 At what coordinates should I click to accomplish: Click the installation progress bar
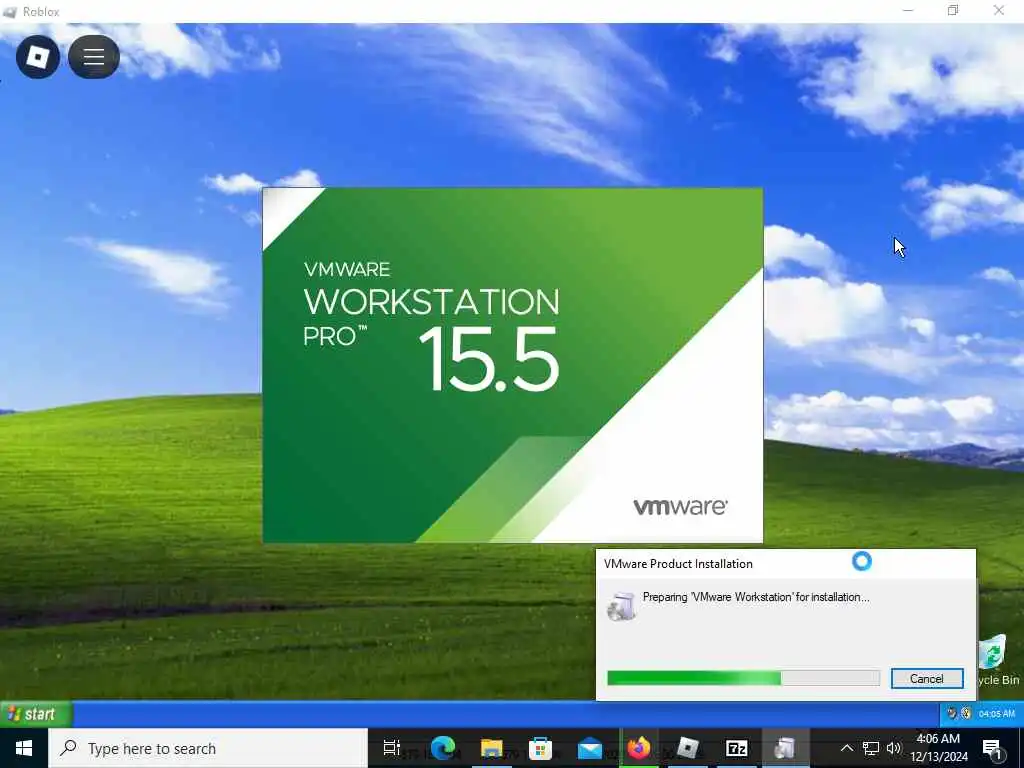pyautogui.click(x=743, y=678)
